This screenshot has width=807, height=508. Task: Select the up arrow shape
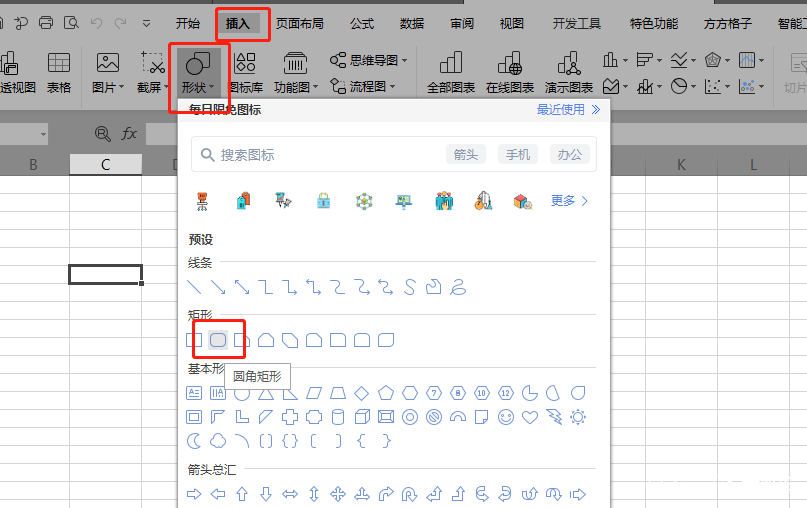(x=242, y=495)
